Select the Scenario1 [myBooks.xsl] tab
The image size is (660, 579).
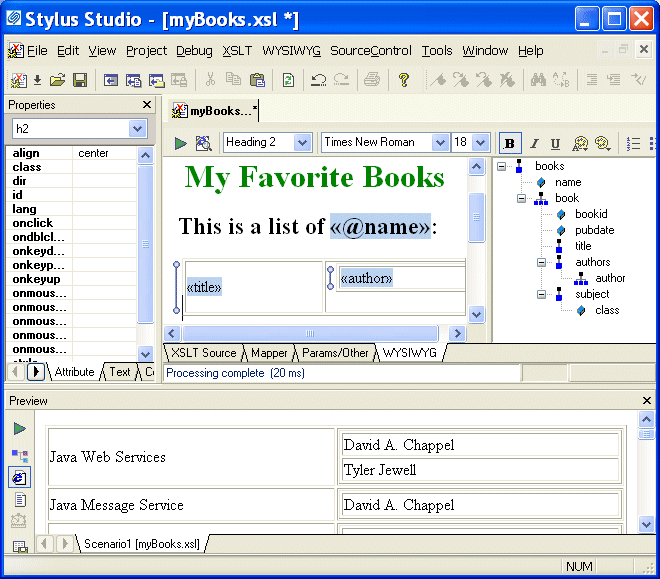tap(141, 544)
